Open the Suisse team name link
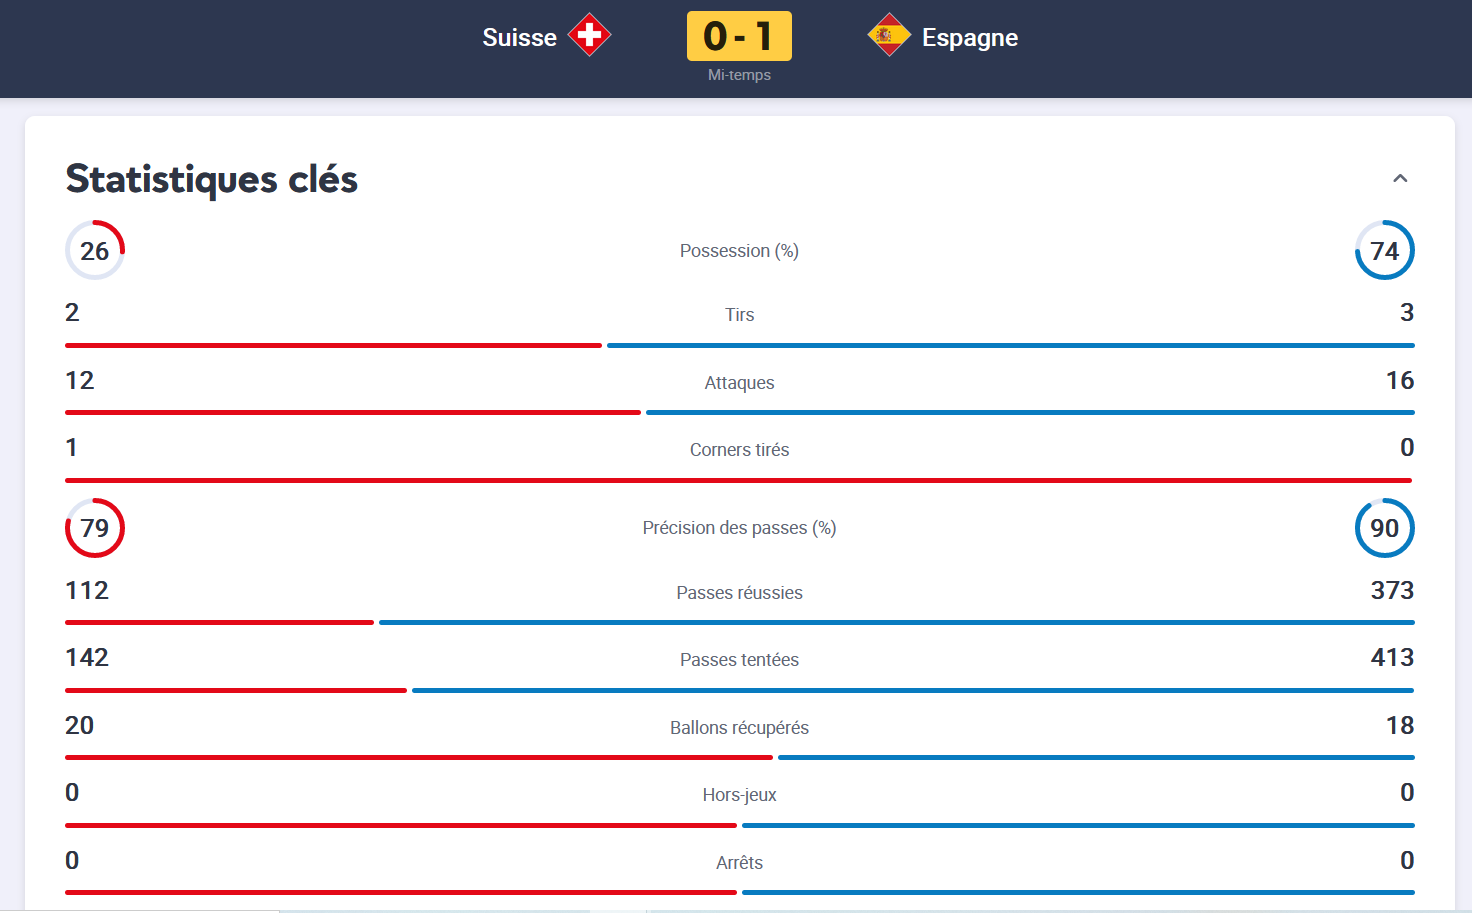 519,37
